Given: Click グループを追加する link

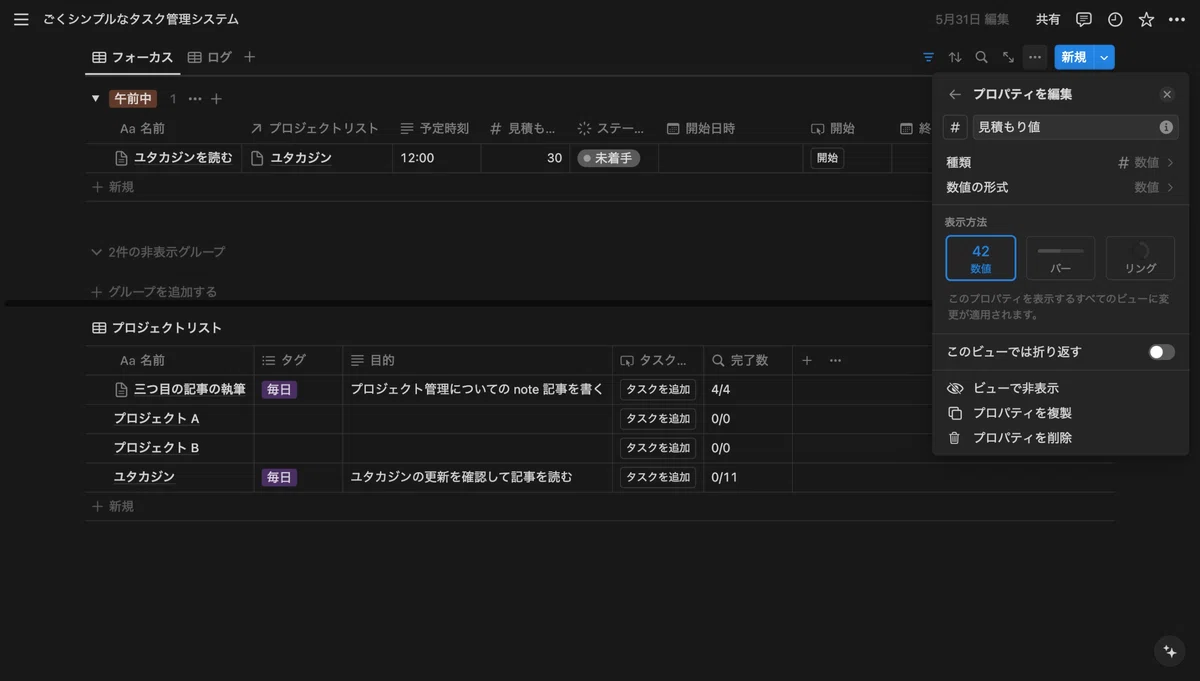Looking at the screenshot, I should (154, 292).
